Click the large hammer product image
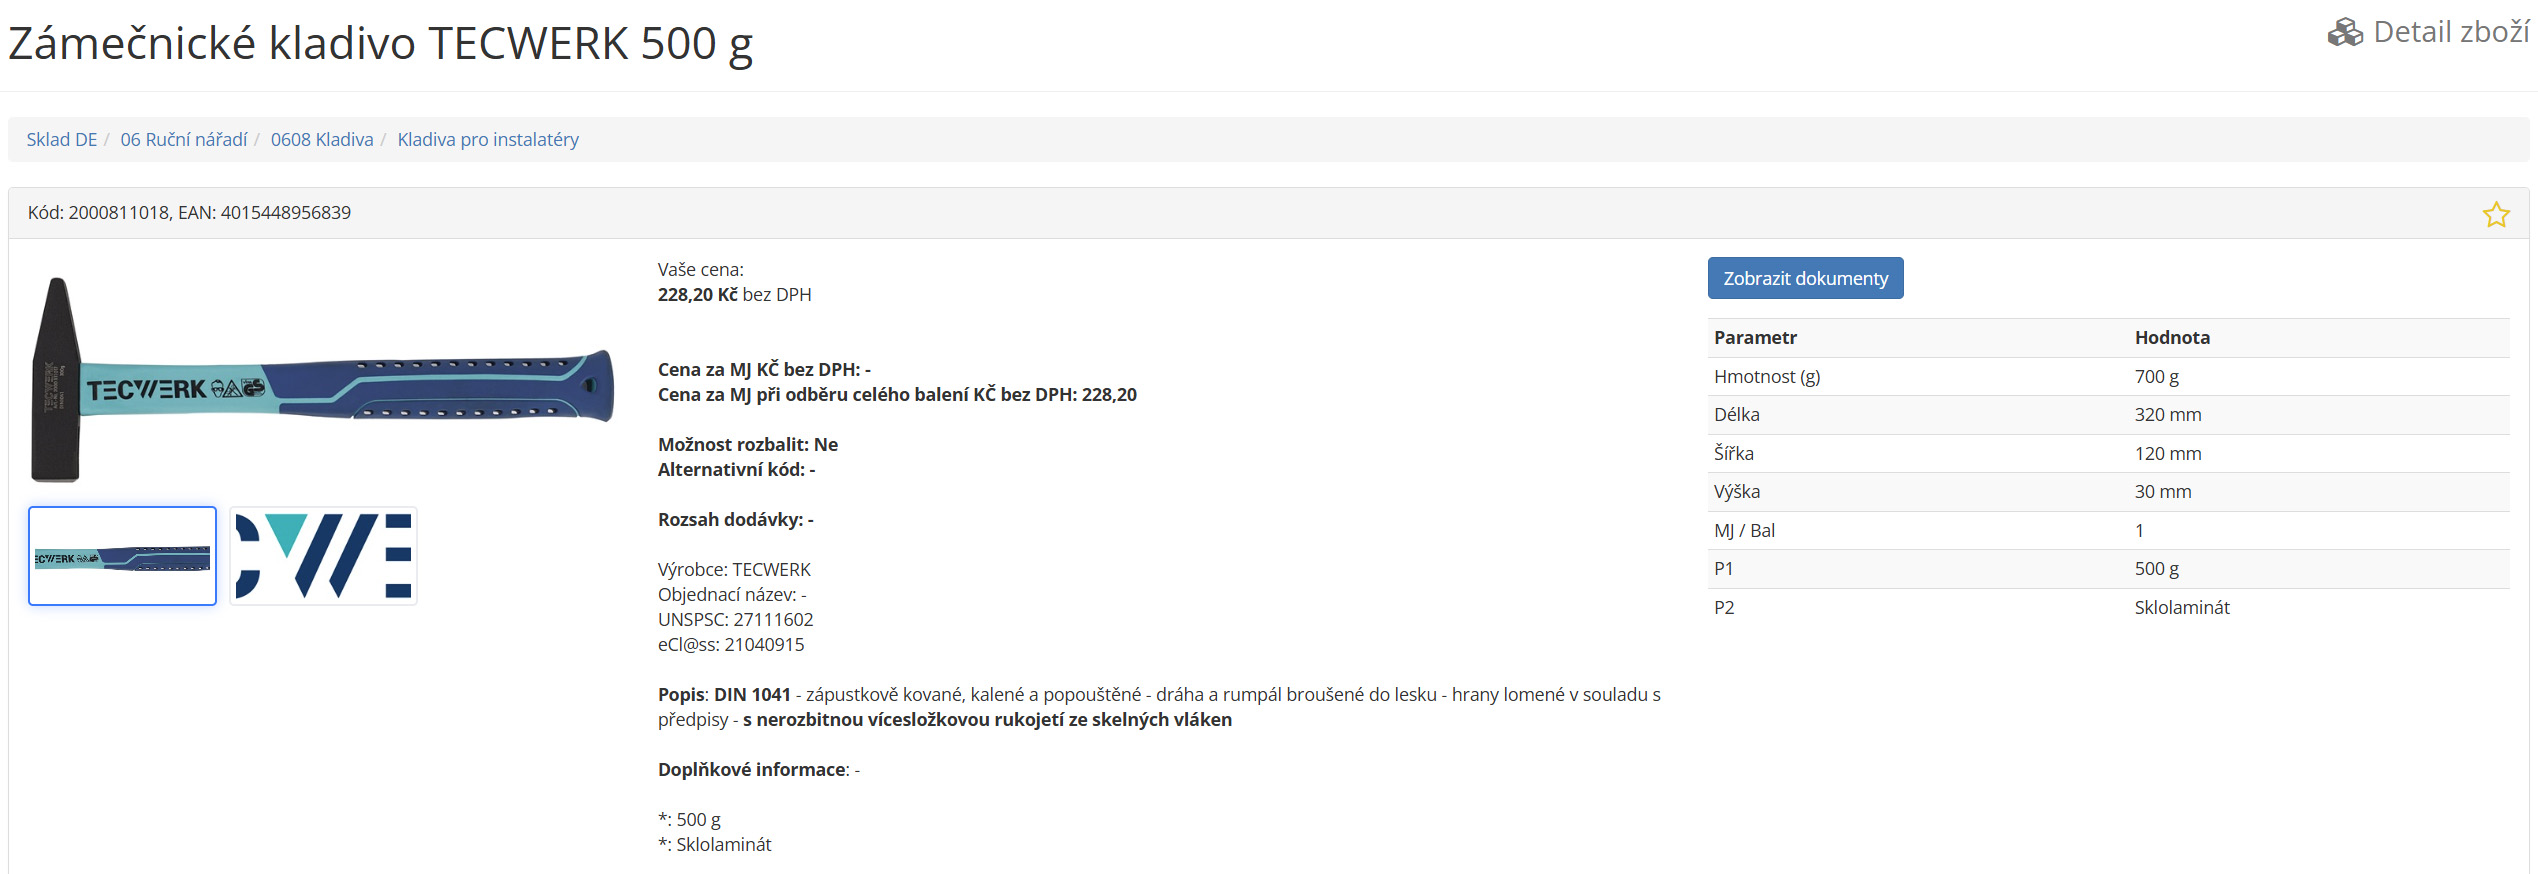This screenshot has width=2538, height=874. coord(322,380)
